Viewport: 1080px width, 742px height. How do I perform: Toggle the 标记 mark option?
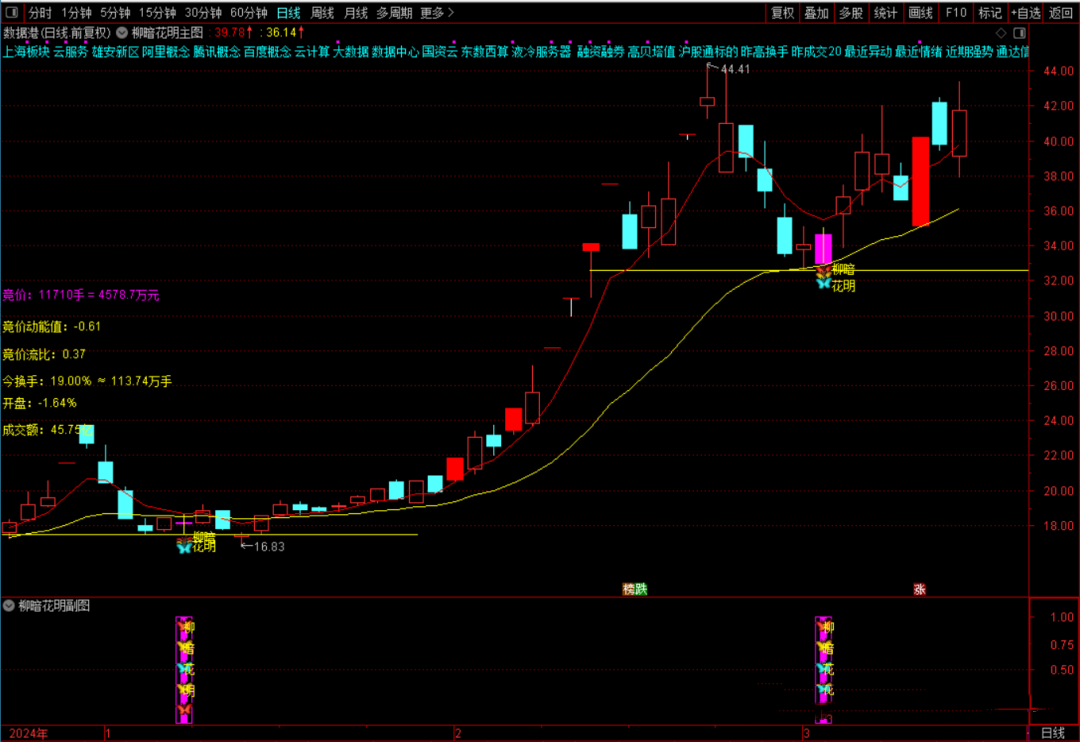tap(990, 13)
